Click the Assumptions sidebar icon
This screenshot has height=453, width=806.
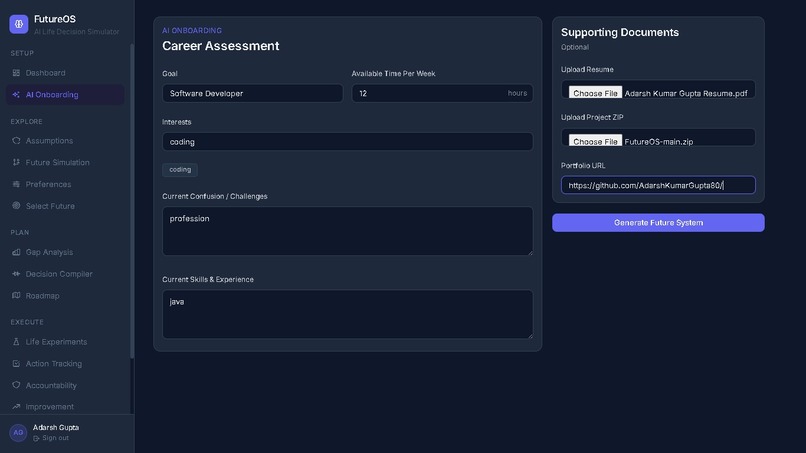click(16, 140)
